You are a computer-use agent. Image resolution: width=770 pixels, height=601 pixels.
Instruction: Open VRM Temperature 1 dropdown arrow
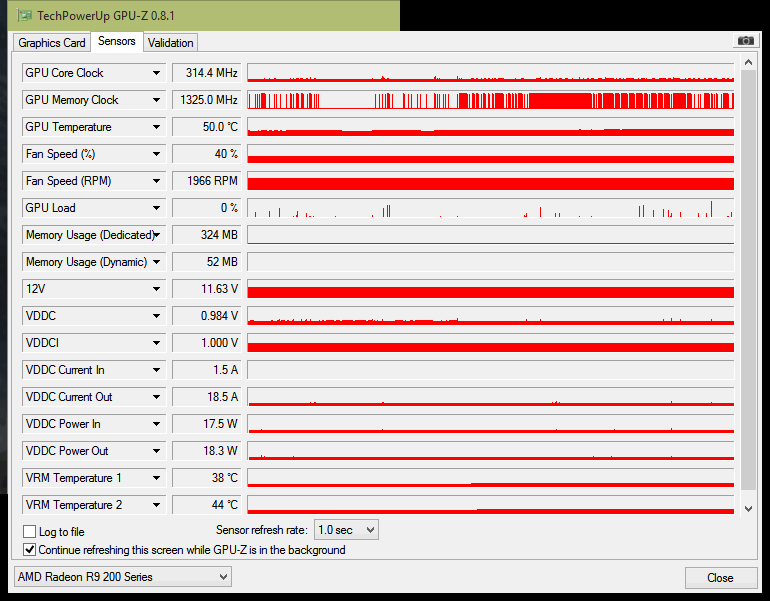point(156,478)
